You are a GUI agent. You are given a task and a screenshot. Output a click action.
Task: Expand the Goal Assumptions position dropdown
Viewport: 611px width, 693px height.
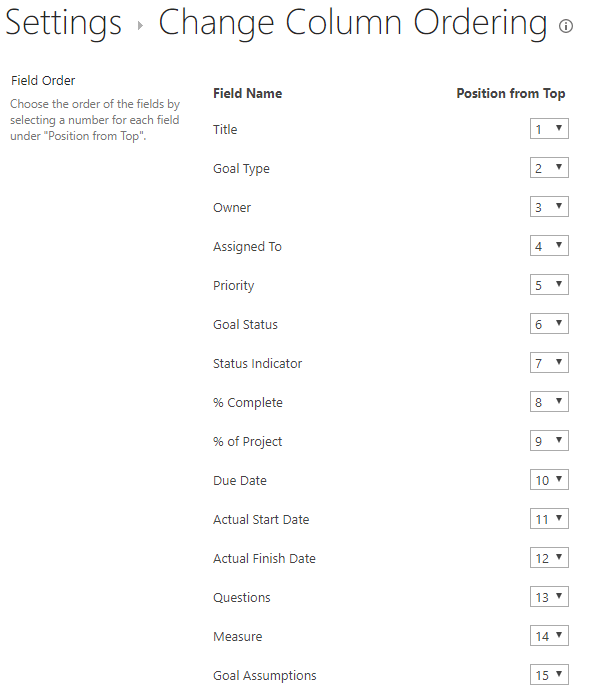[x=549, y=675]
